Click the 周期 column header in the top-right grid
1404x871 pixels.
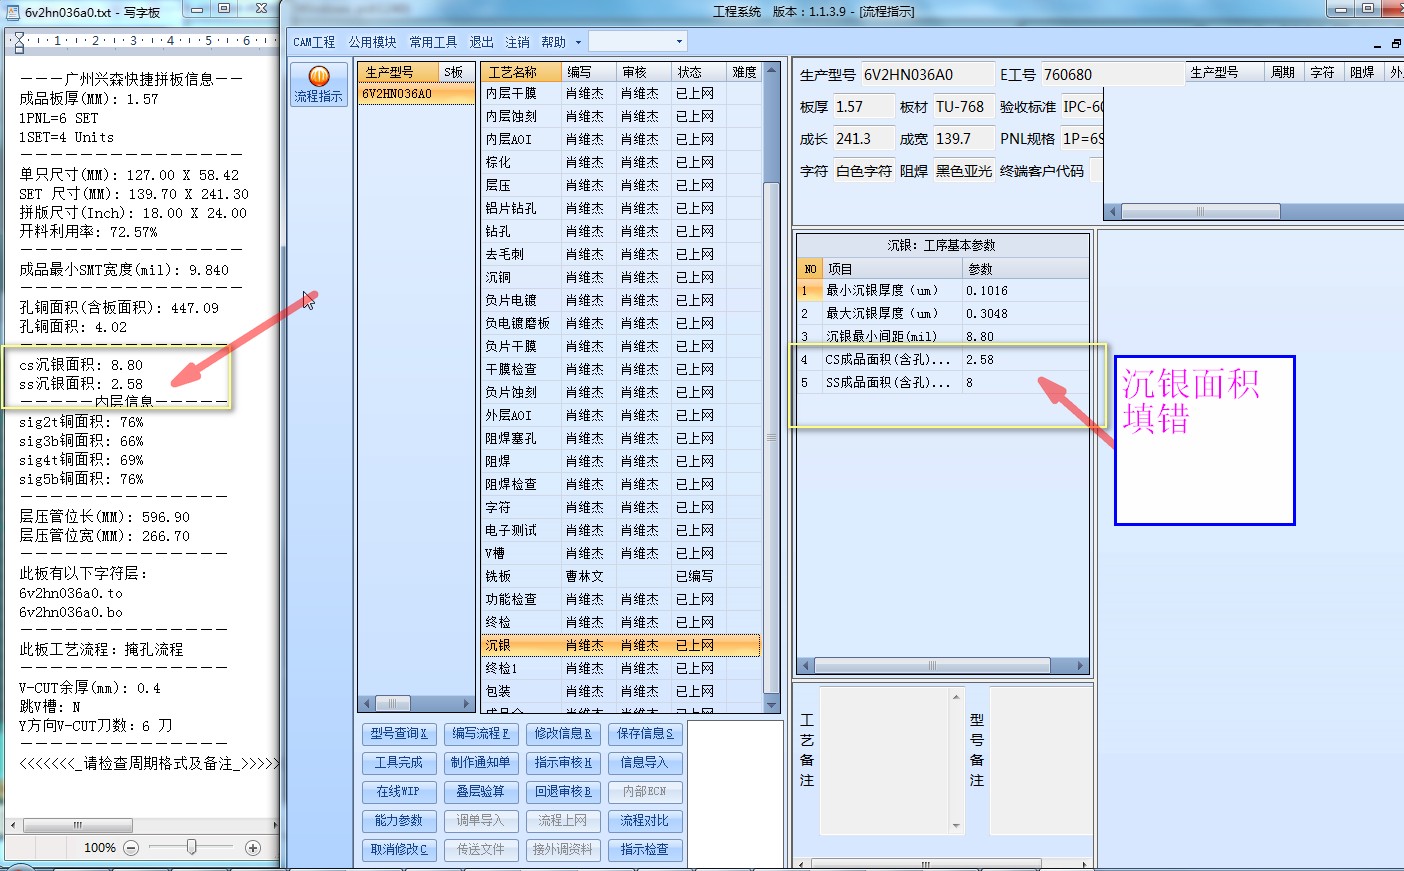(1283, 72)
